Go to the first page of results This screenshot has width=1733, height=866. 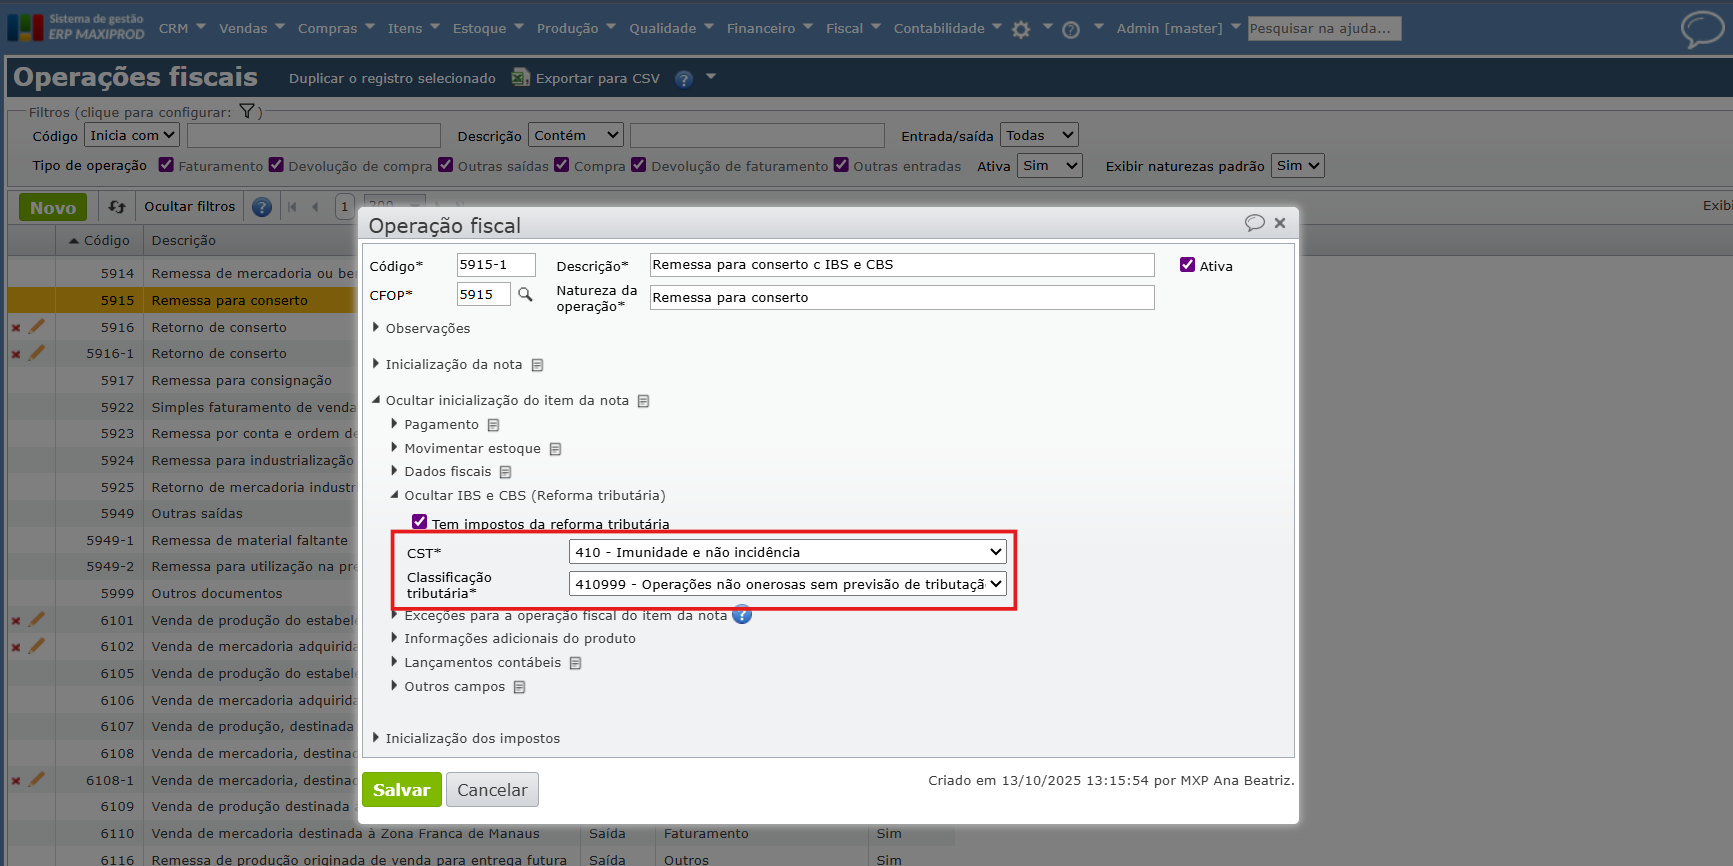click(x=292, y=207)
